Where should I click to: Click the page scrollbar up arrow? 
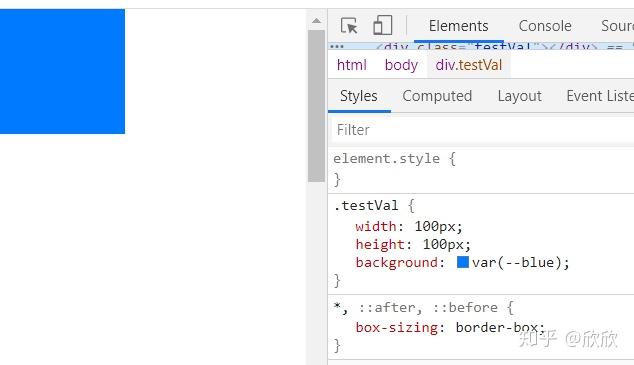pos(317,21)
